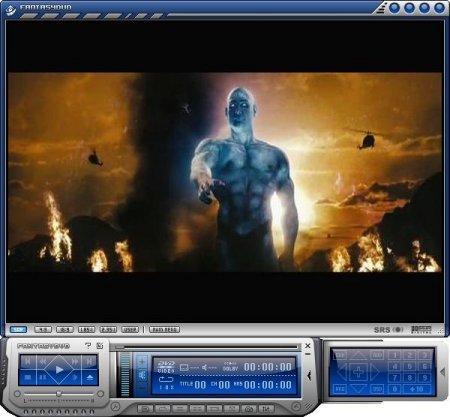Rewind the video
The width and height of the screenshot is (450, 417).
43,361
